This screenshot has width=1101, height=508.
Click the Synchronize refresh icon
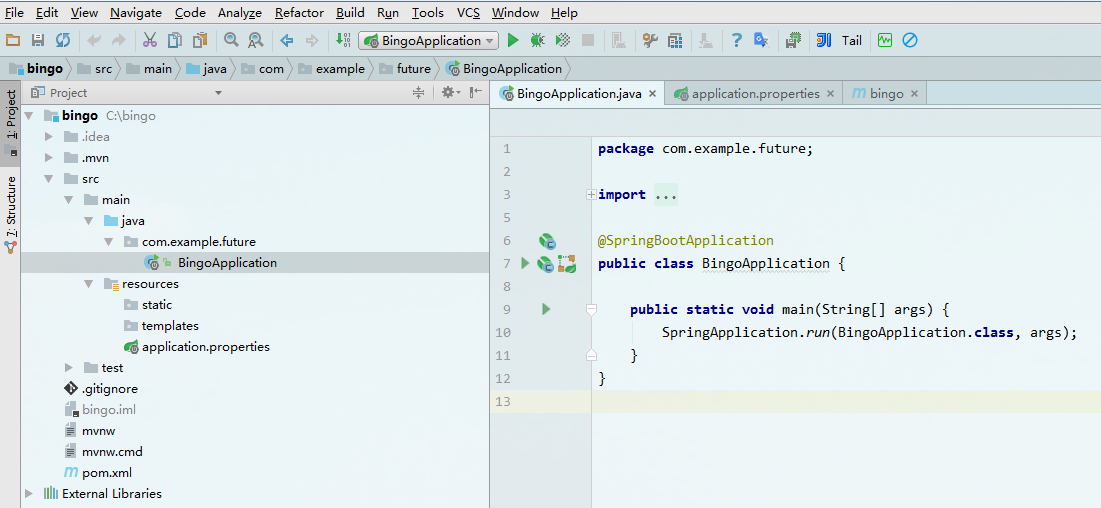(x=63, y=41)
